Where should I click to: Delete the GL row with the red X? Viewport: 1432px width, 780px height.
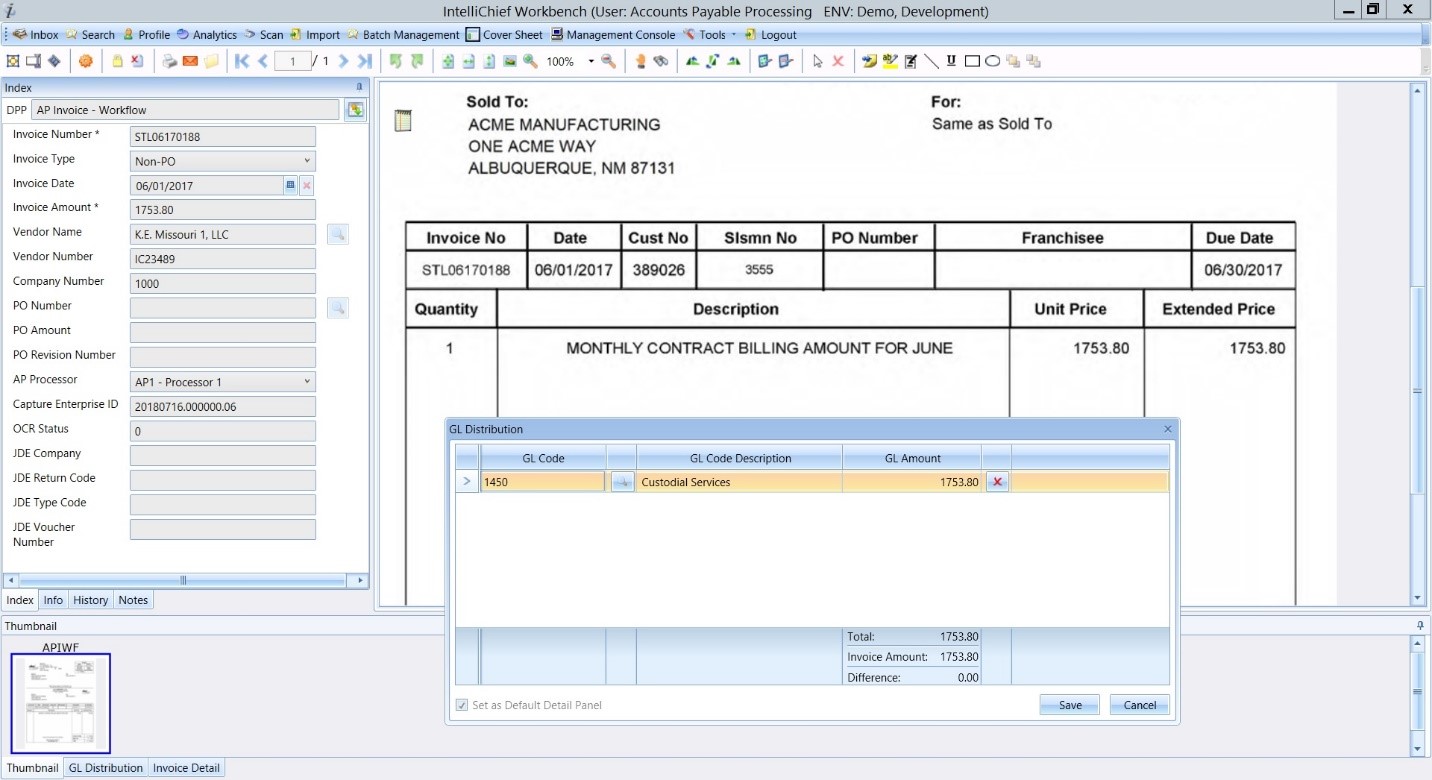click(x=996, y=482)
